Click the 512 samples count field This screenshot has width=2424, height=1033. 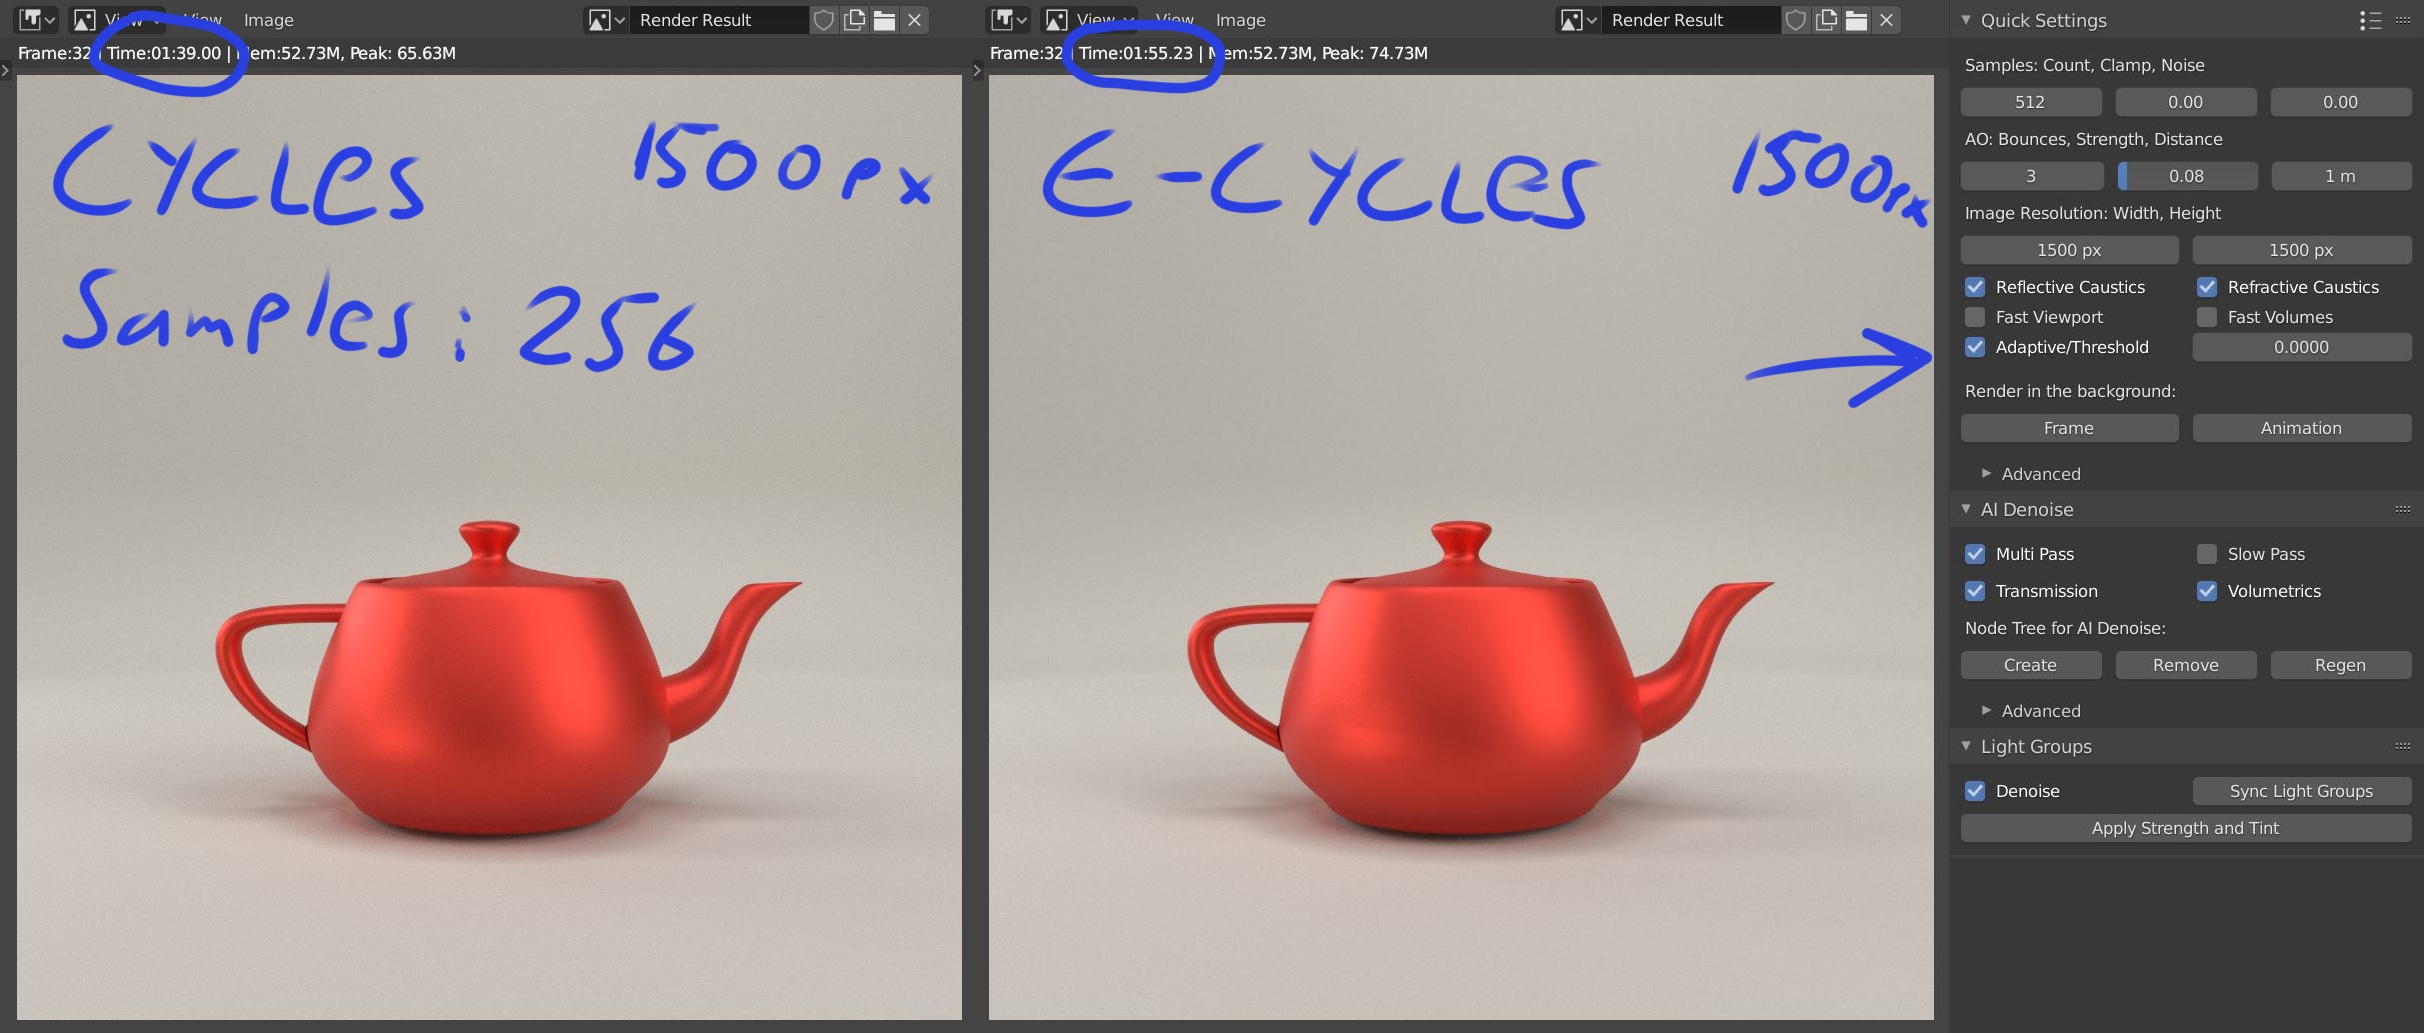(2031, 101)
